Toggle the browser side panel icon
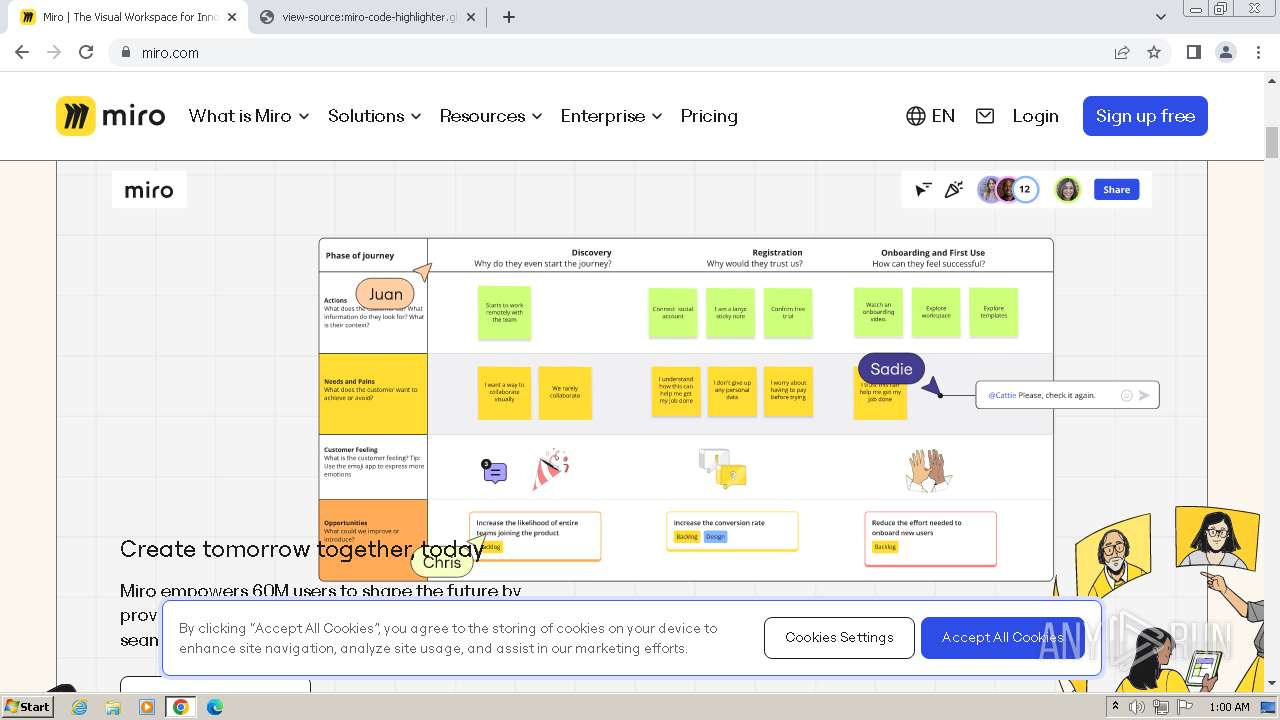Viewport: 1280px width, 720px height. [1193, 52]
